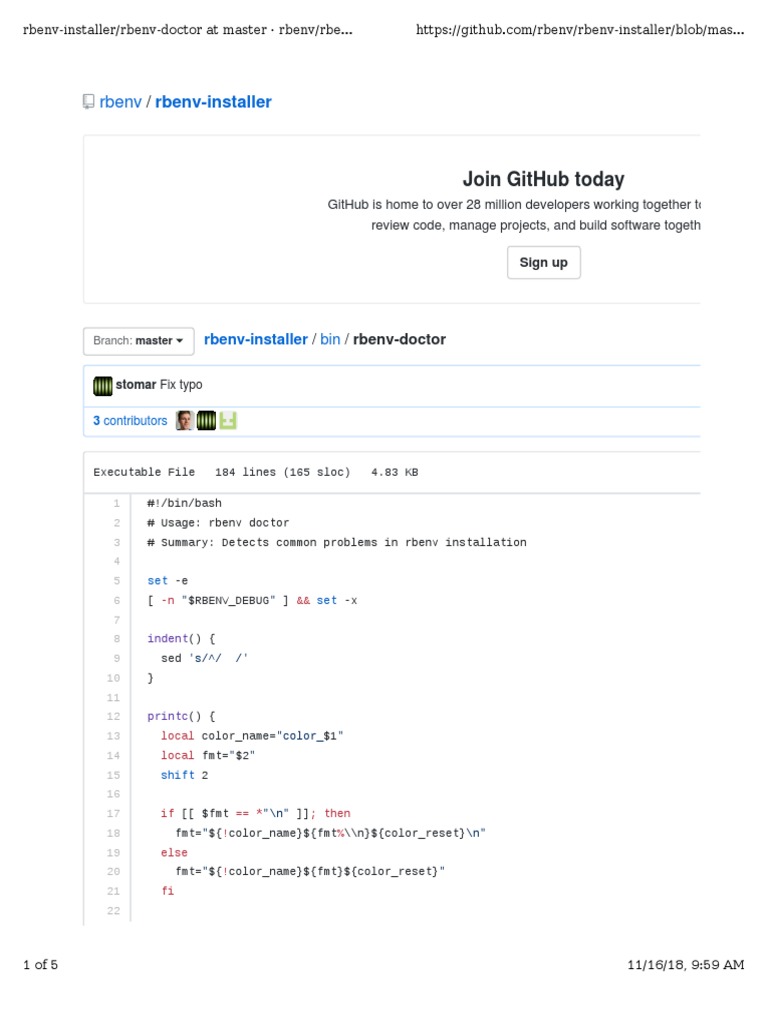Click the Sign up button

[543, 263]
